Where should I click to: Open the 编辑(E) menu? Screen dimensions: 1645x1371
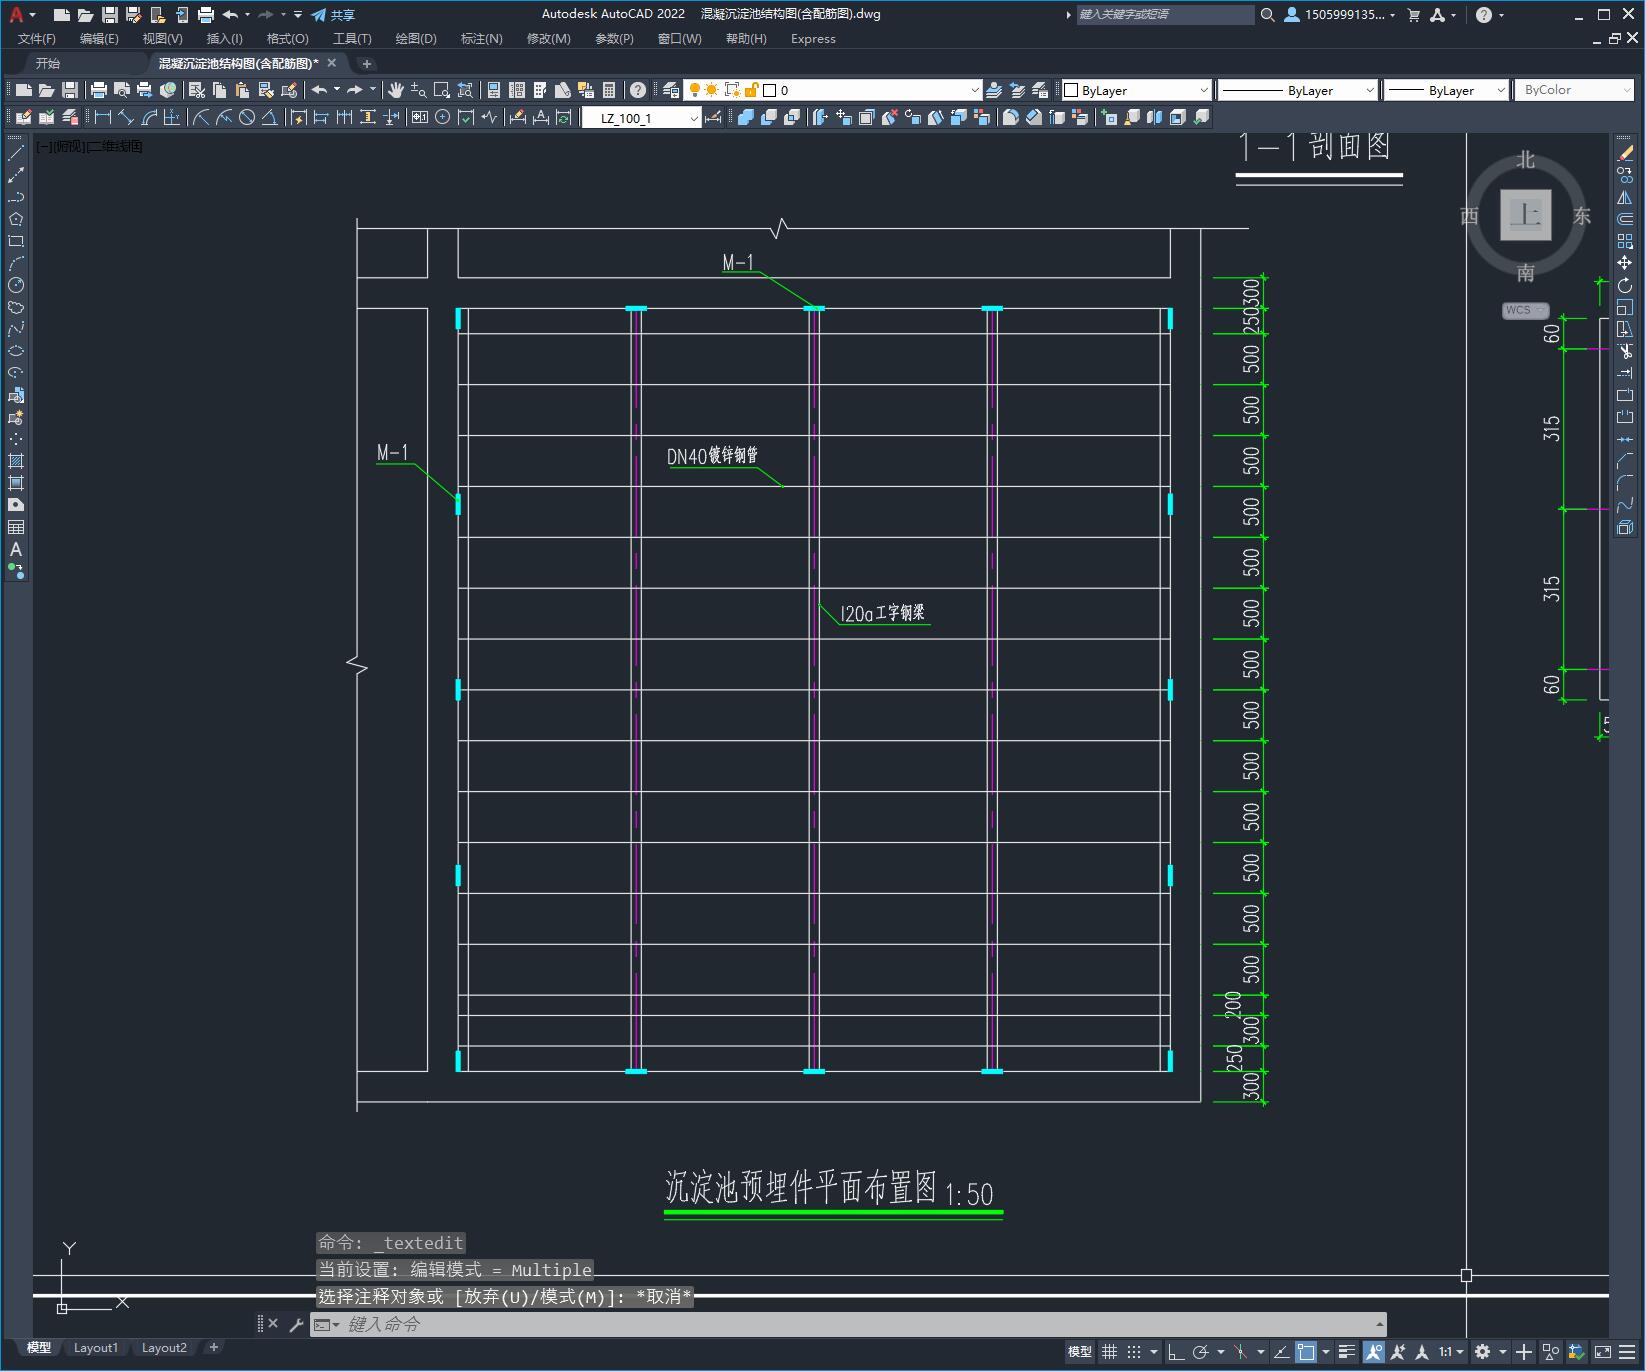click(x=99, y=39)
